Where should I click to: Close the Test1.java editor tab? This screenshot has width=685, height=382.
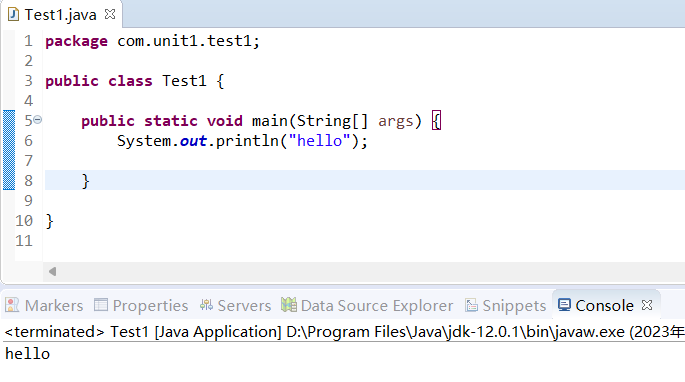[110, 14]
